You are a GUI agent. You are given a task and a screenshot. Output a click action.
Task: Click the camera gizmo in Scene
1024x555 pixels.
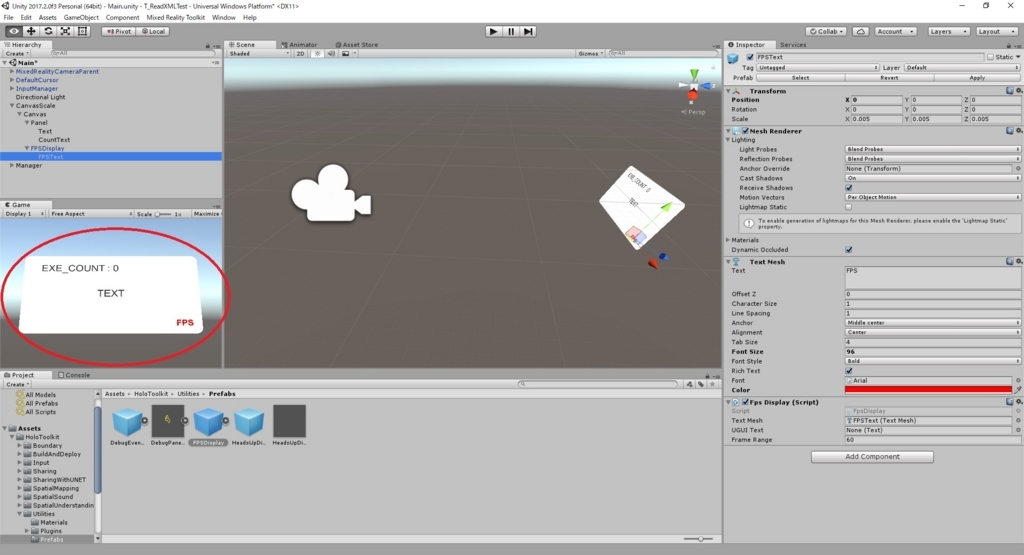[x=331, y=193]
